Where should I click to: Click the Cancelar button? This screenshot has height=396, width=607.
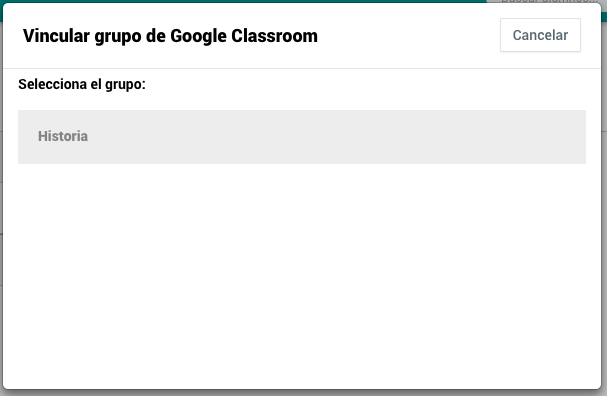pyautogui.click(x=540, y=35)
